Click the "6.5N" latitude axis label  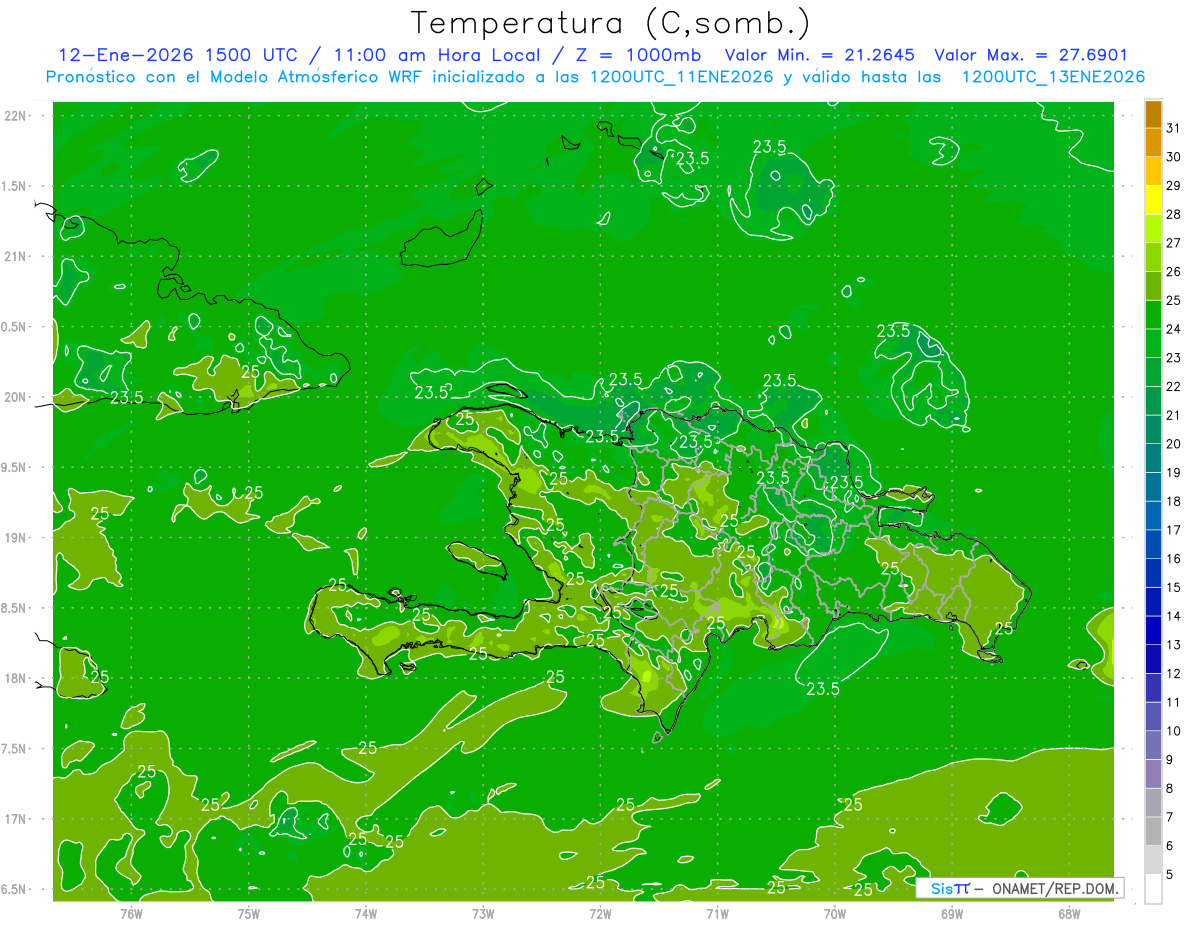[15, 889]
